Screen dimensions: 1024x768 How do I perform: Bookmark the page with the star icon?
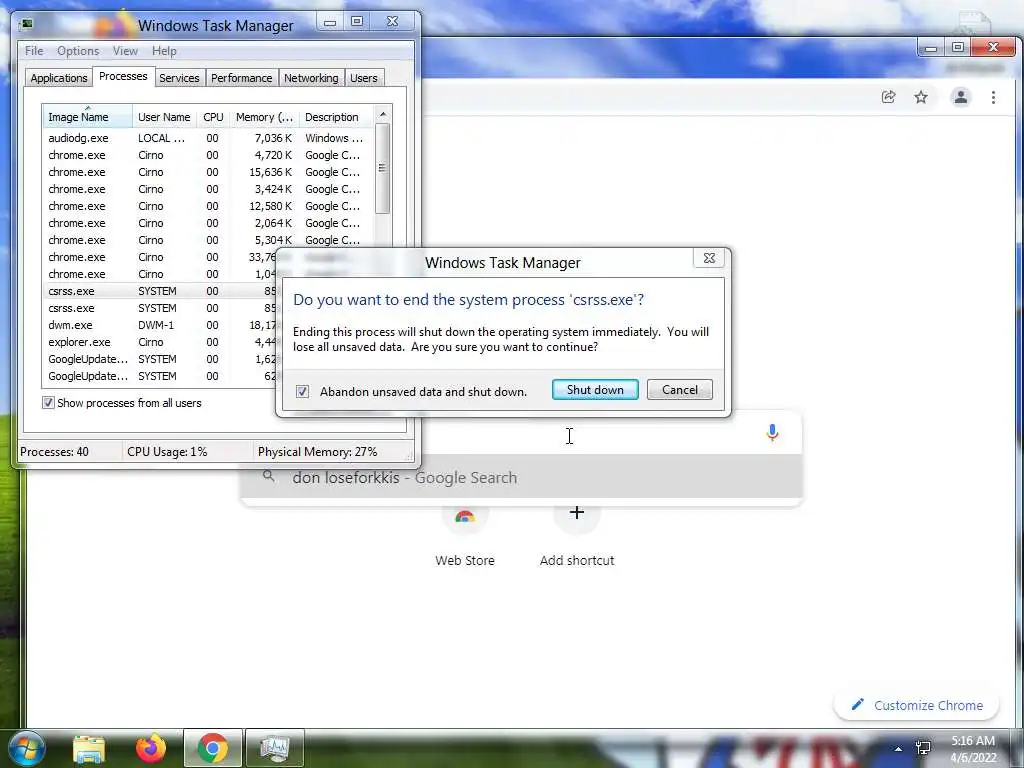(921, 97)
